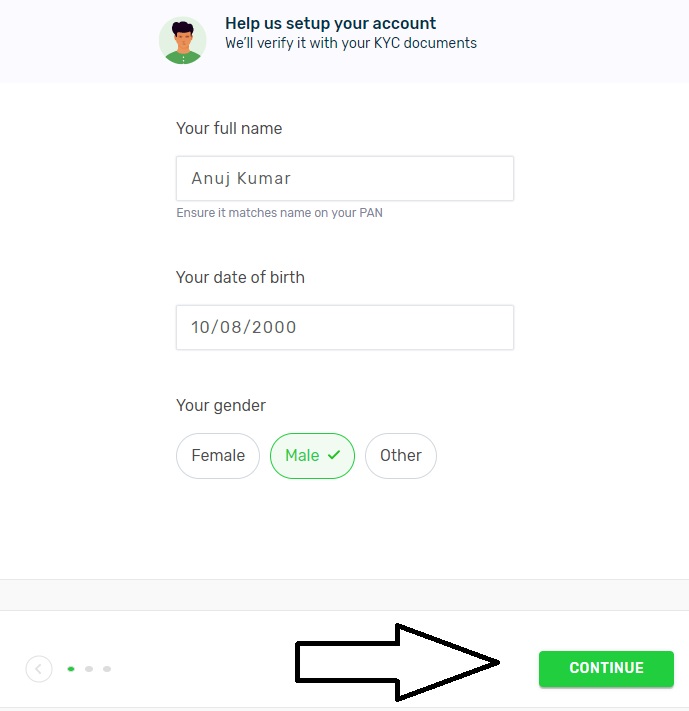Click the hint about matching name on PAN
Screen dimensions: 689x711
coord(279,213)
